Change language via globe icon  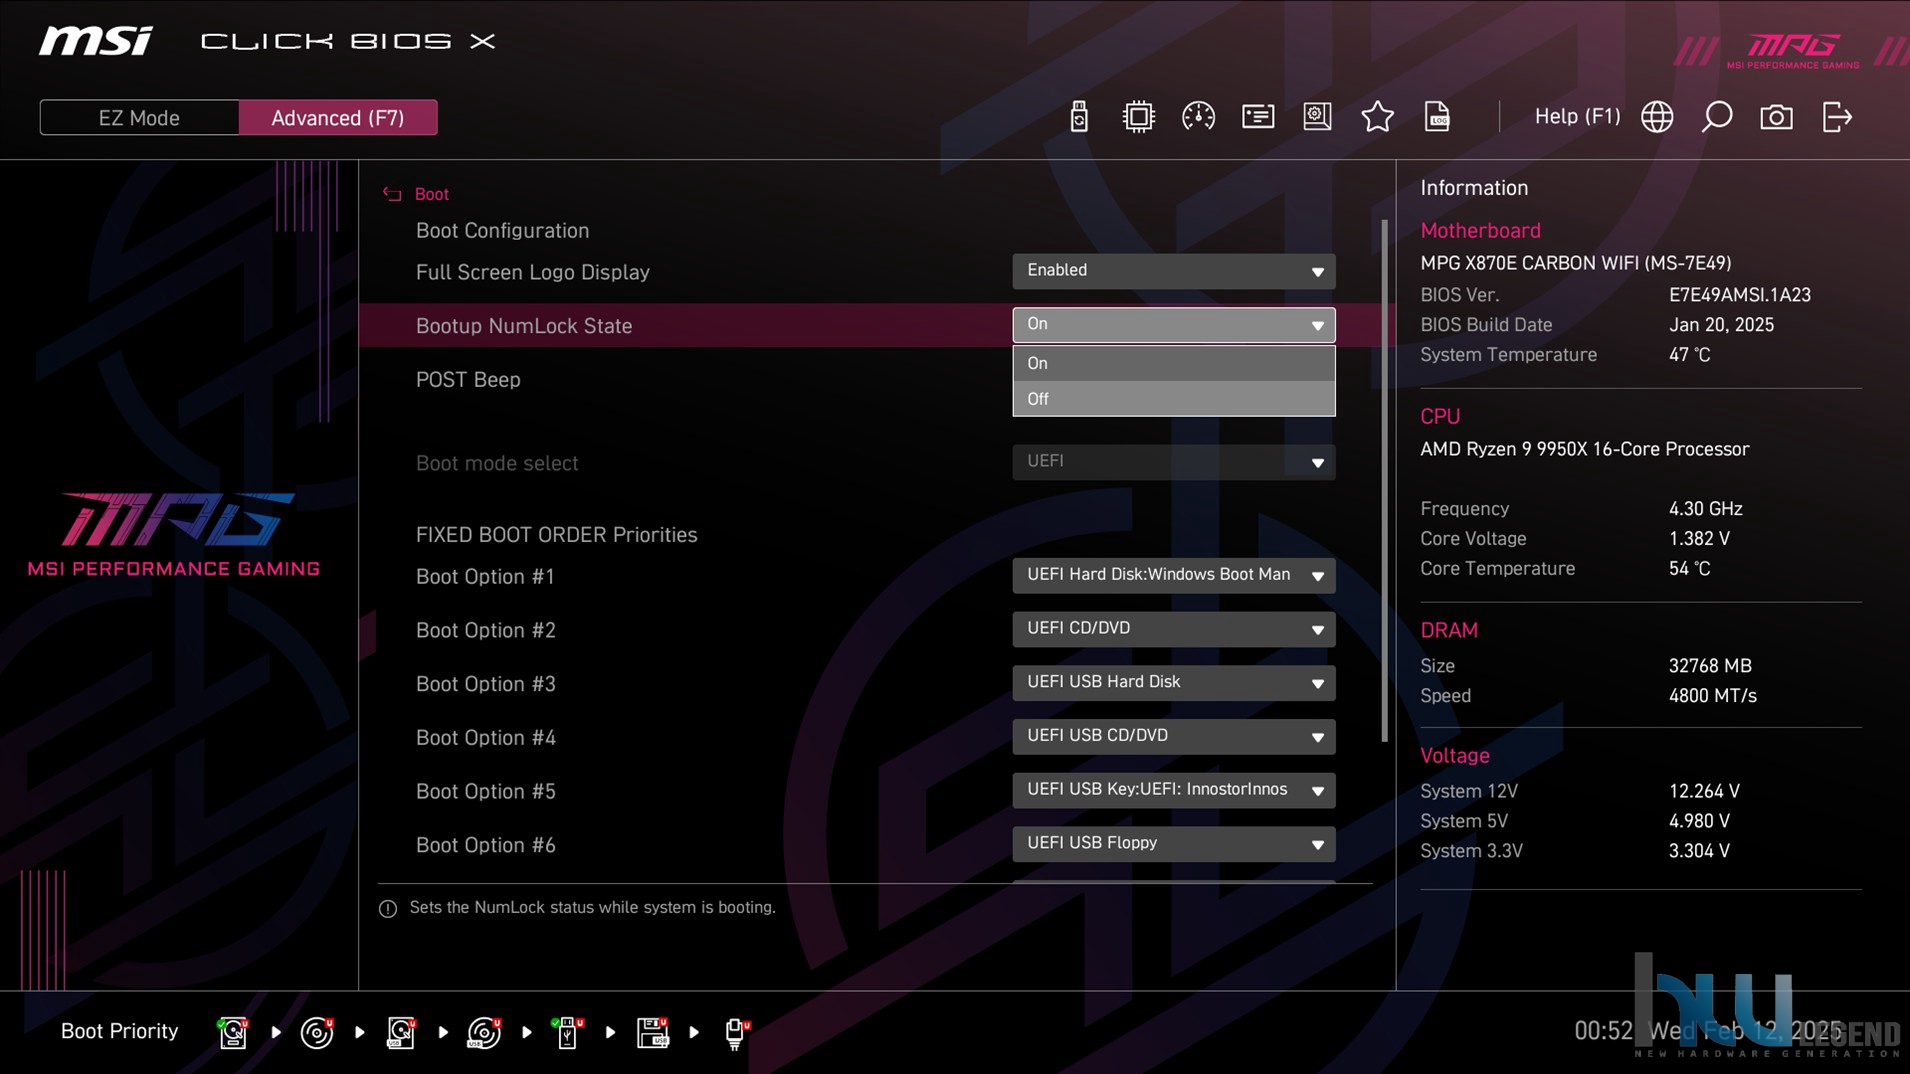(1657, 117)
